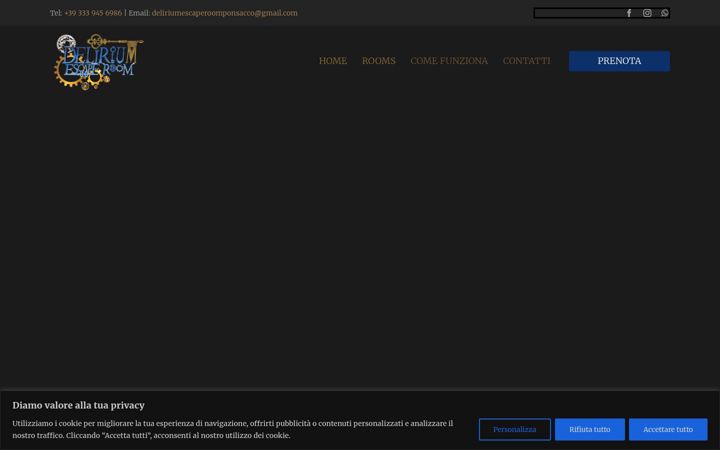The image size is (720, 450).
Task: Click Personalizza in the cookie banner
Action: click(514, 429)
